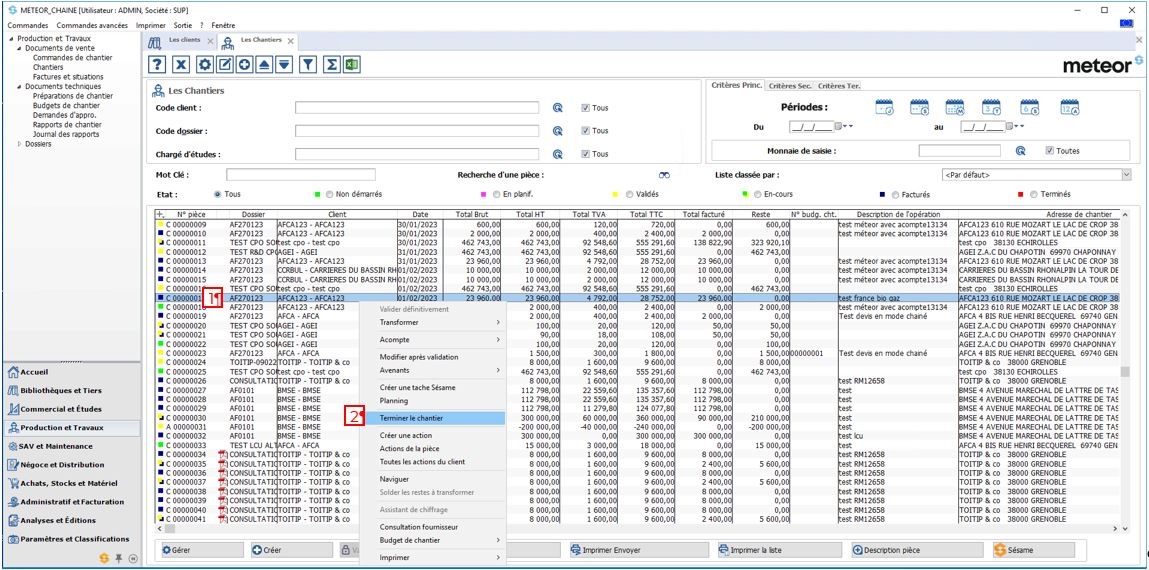
Task: Click the down-arrow toolbar icon
Action: click(x=284, y=65)
